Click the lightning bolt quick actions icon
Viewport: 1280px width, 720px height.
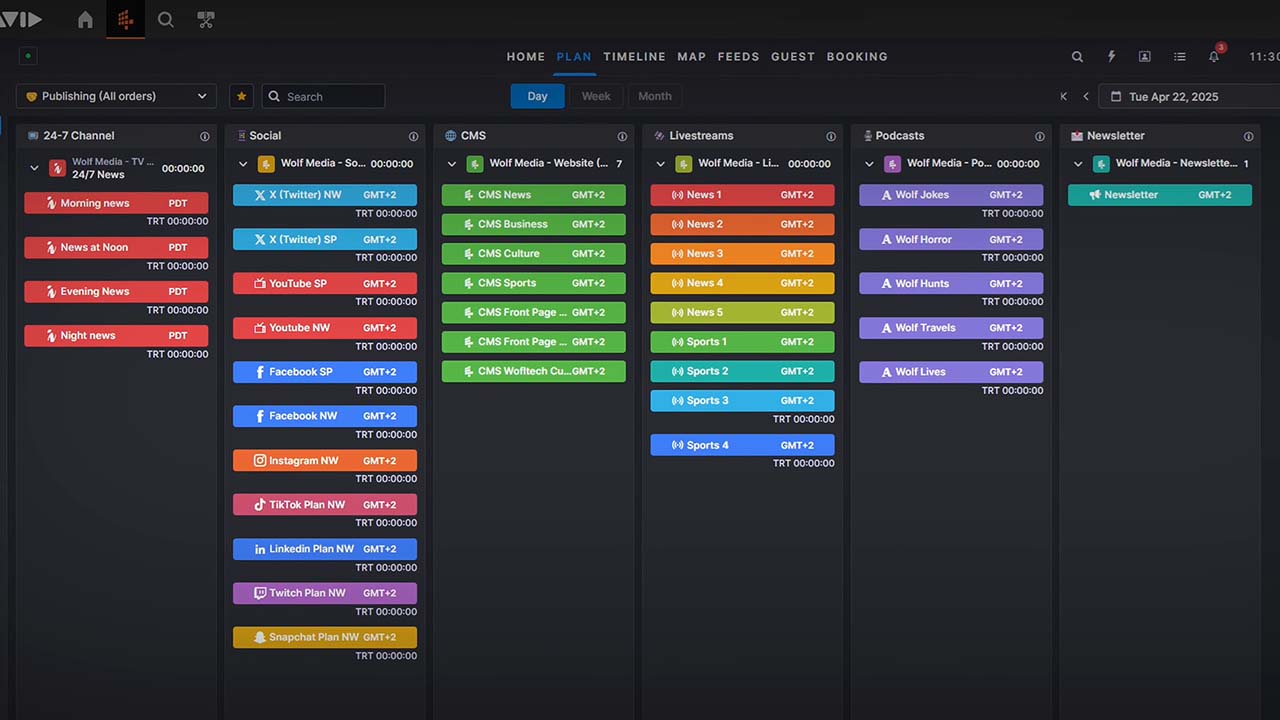click(1111, 57)
